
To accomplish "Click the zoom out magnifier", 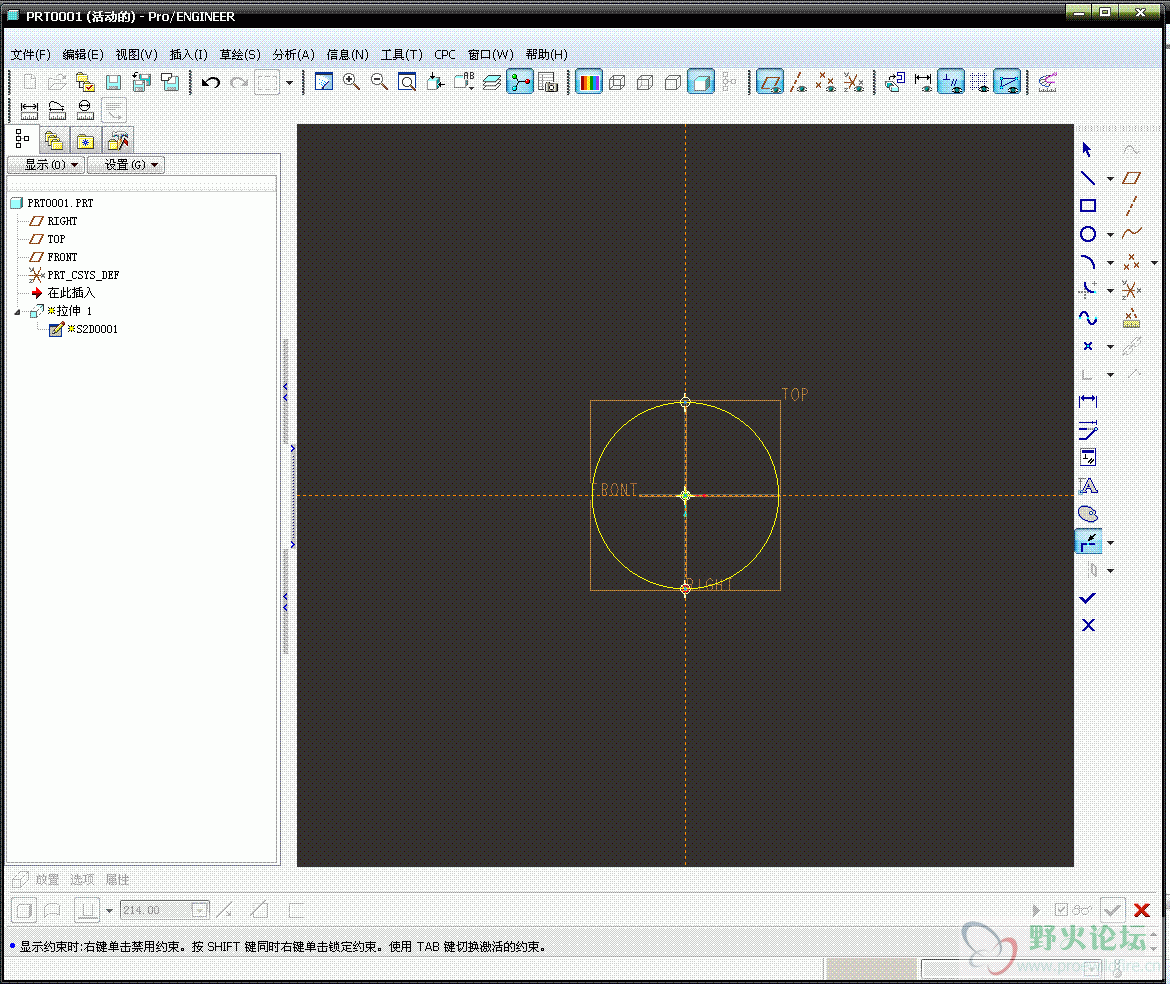I will [379, 82].
